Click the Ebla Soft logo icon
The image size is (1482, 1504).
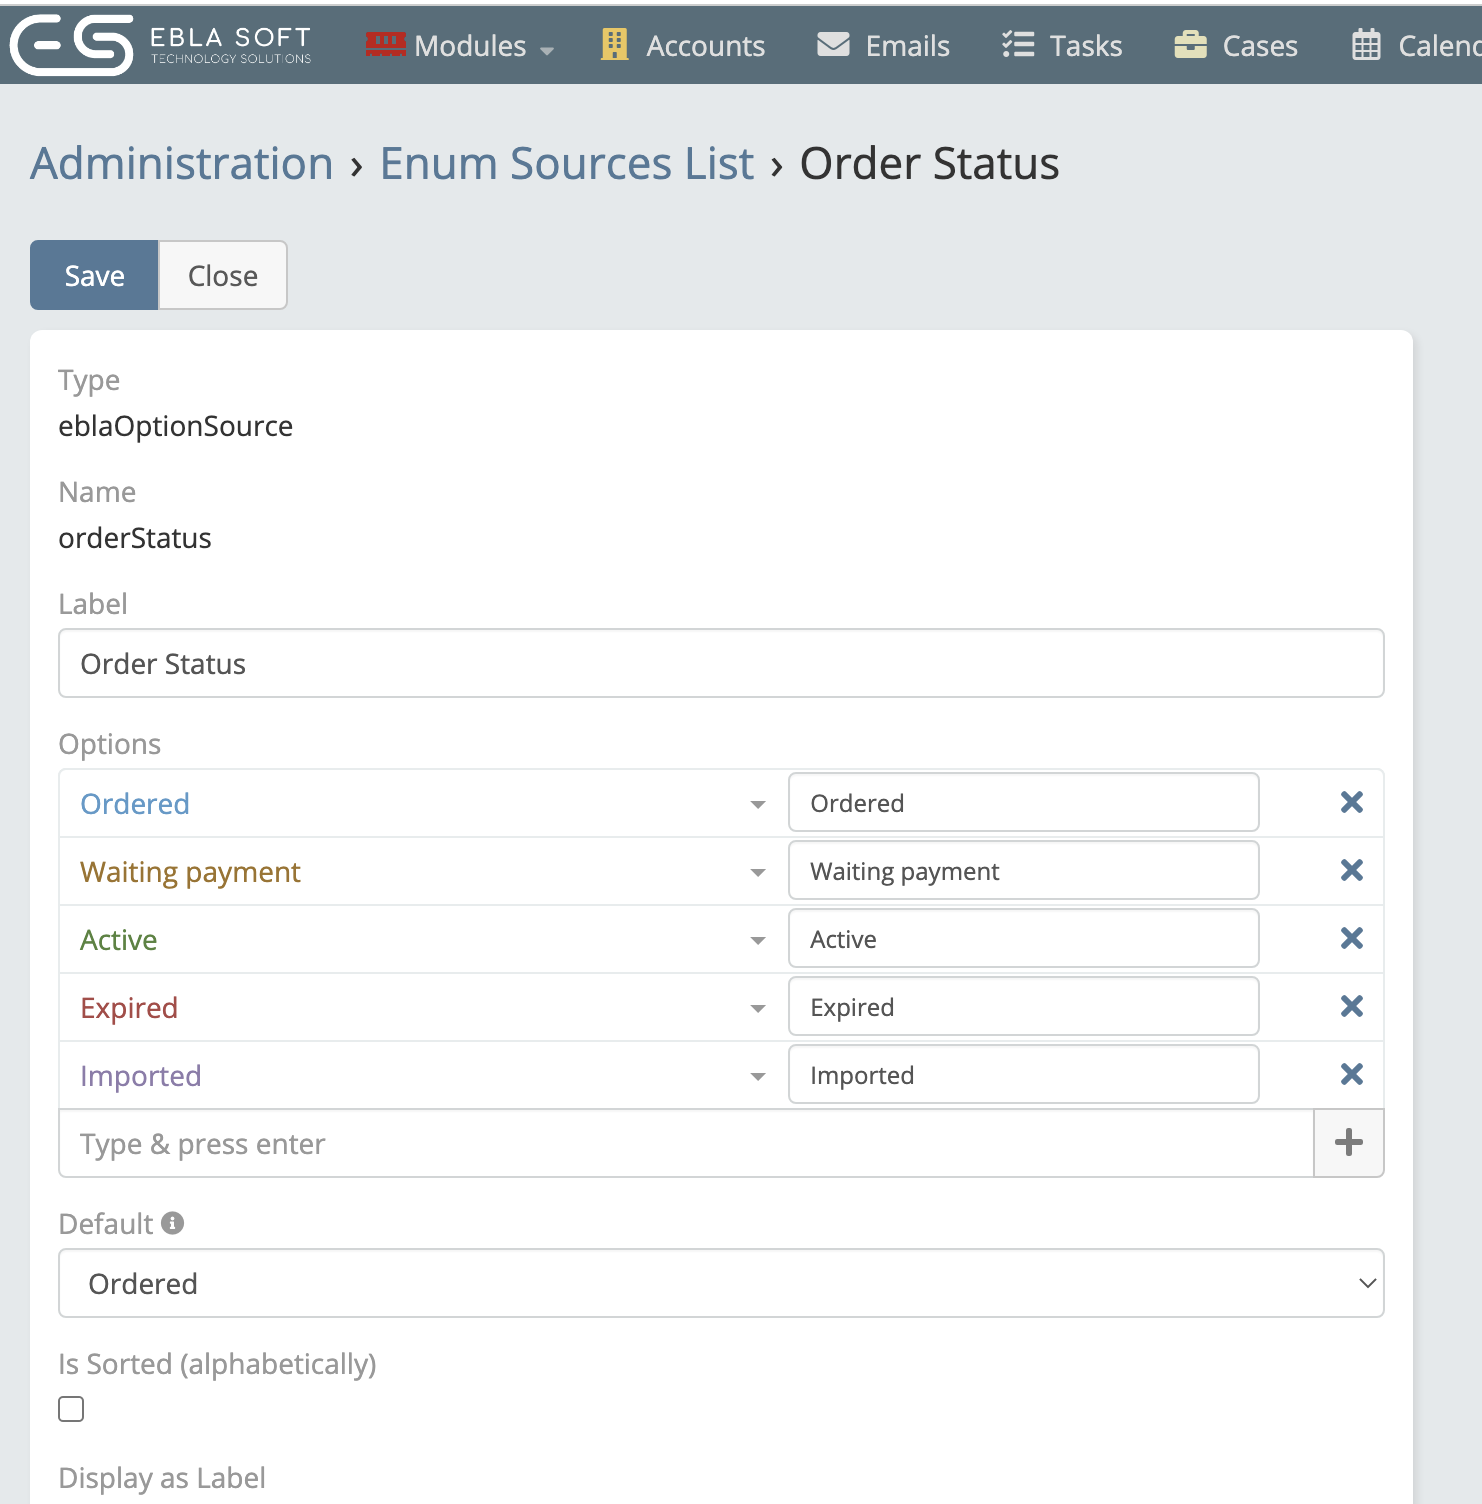(72, 45)
